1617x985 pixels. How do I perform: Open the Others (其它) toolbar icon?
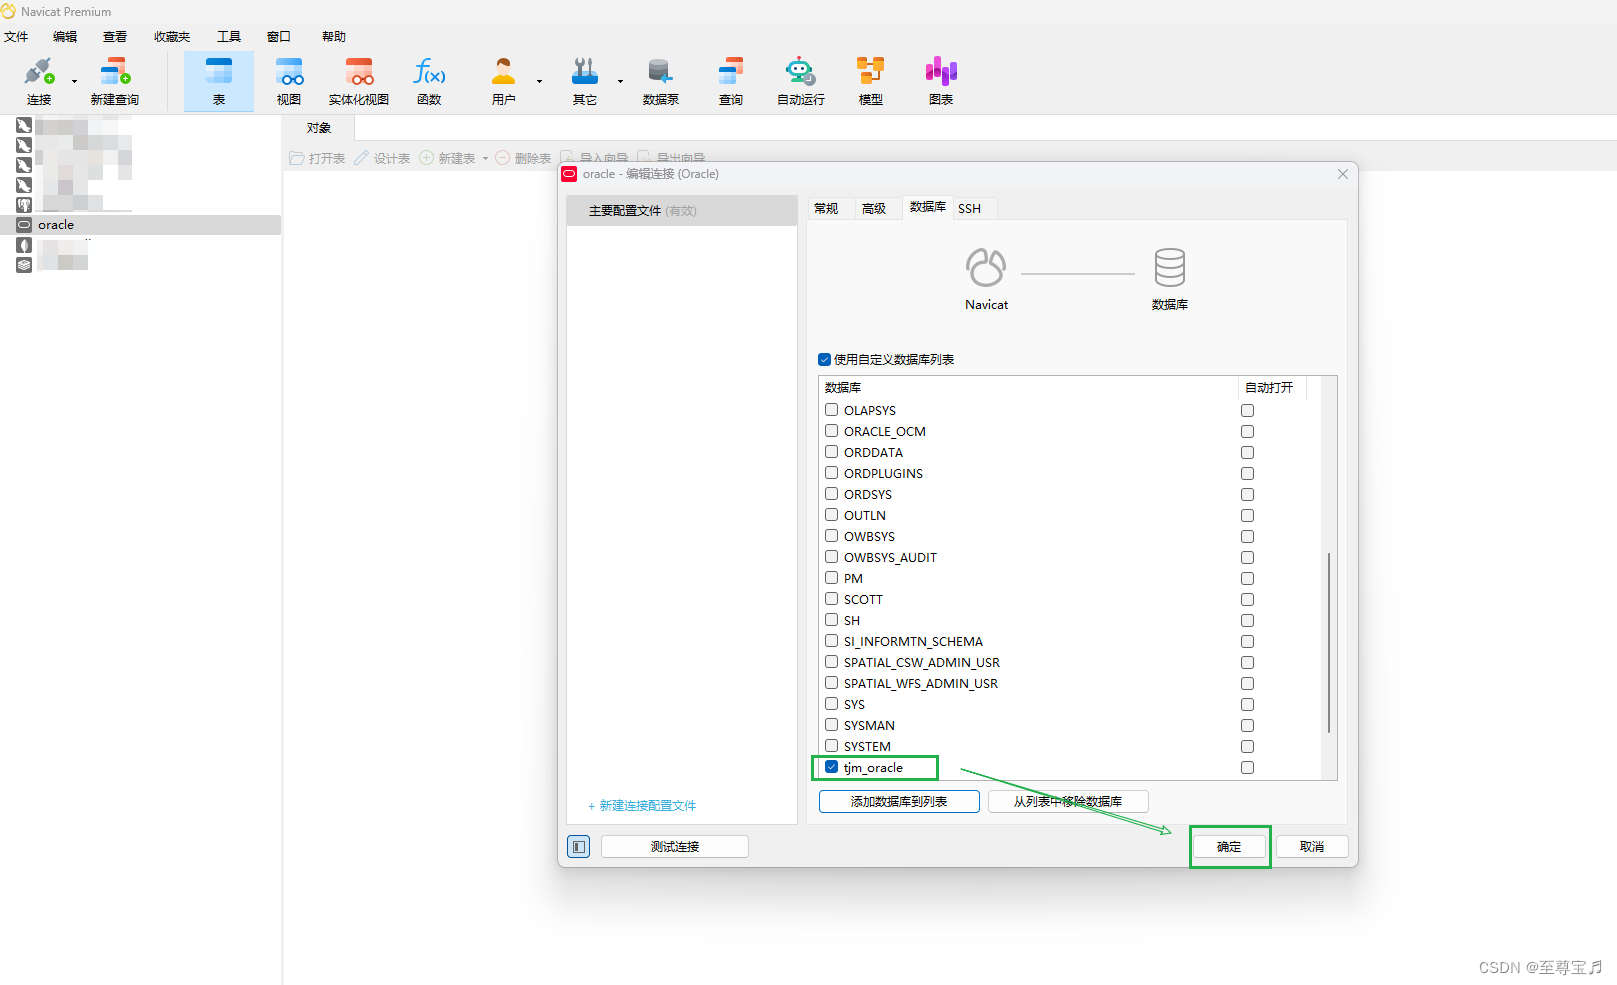[x=585, y=80]
